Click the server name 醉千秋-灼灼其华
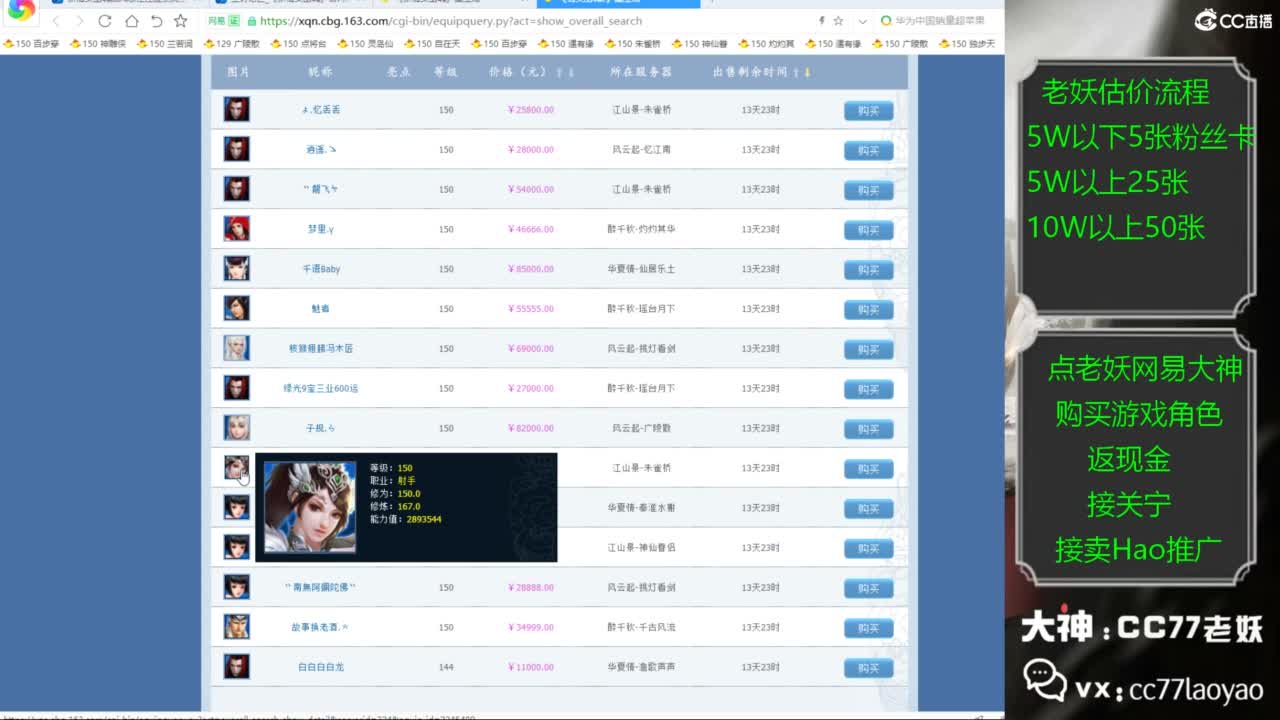 pyautogui.click(x=641, y=229)
